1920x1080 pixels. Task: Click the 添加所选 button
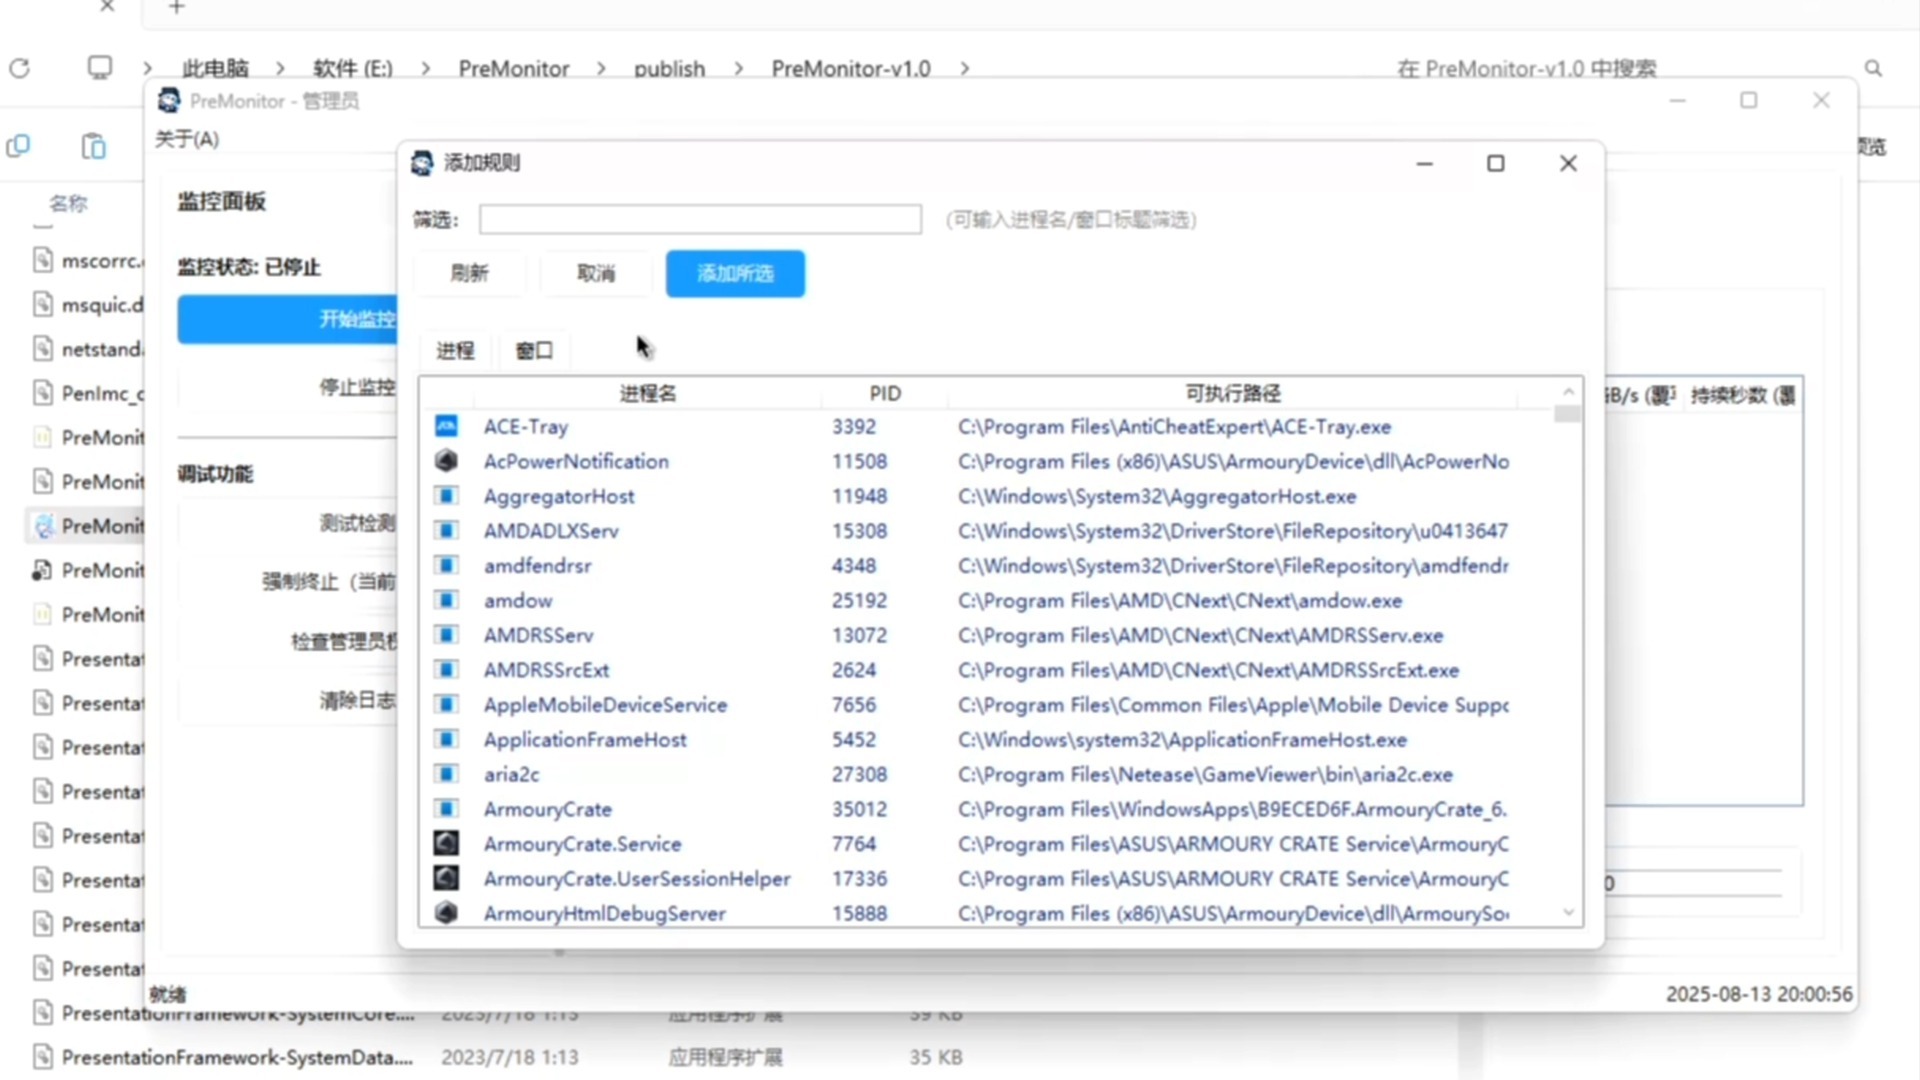tap(735, 273)
